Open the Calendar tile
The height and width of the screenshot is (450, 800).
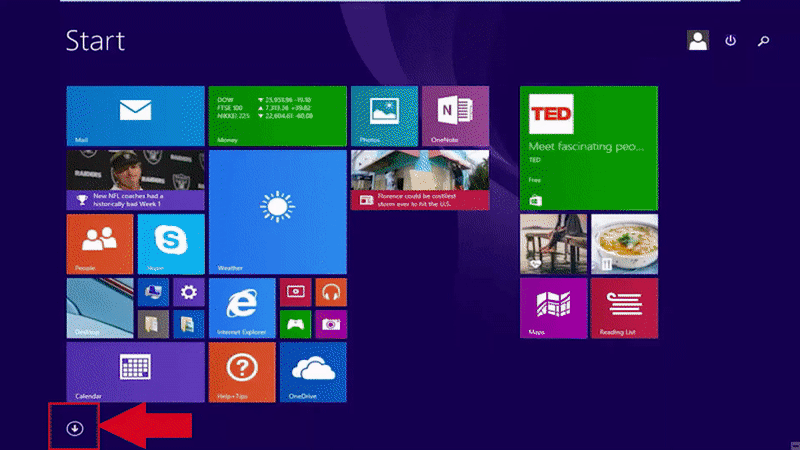point(135,372)
